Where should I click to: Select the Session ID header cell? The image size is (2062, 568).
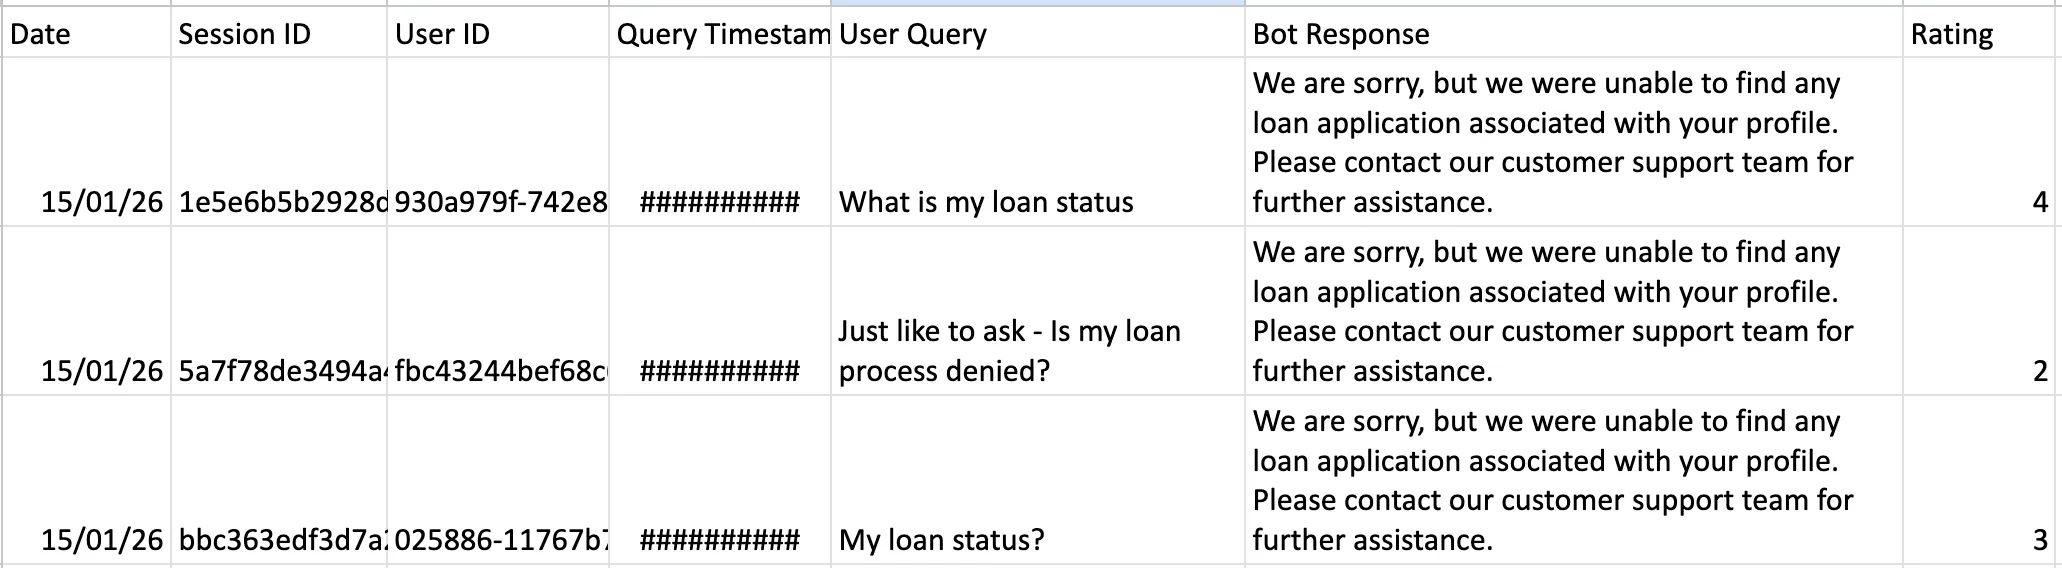[x=279, y=33]
